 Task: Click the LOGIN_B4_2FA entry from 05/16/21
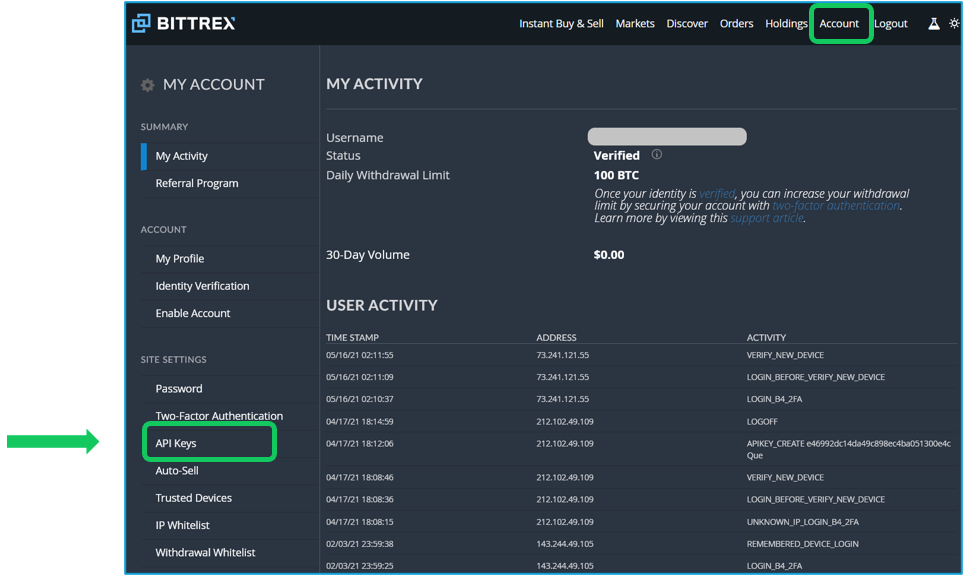pyautogui.click(x=774, y=399)
